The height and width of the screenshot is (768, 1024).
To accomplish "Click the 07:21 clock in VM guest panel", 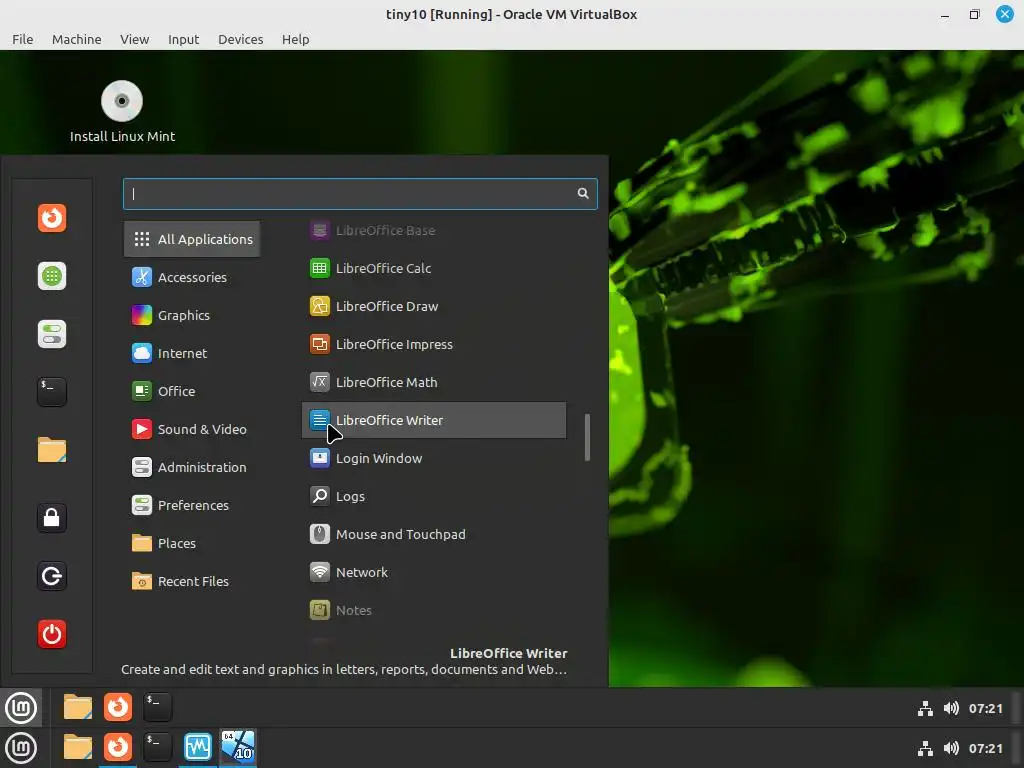I will (985, 709).
